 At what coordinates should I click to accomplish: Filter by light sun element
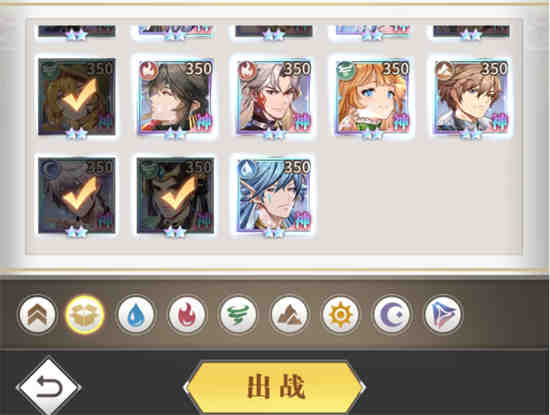[x=340, y=315]
